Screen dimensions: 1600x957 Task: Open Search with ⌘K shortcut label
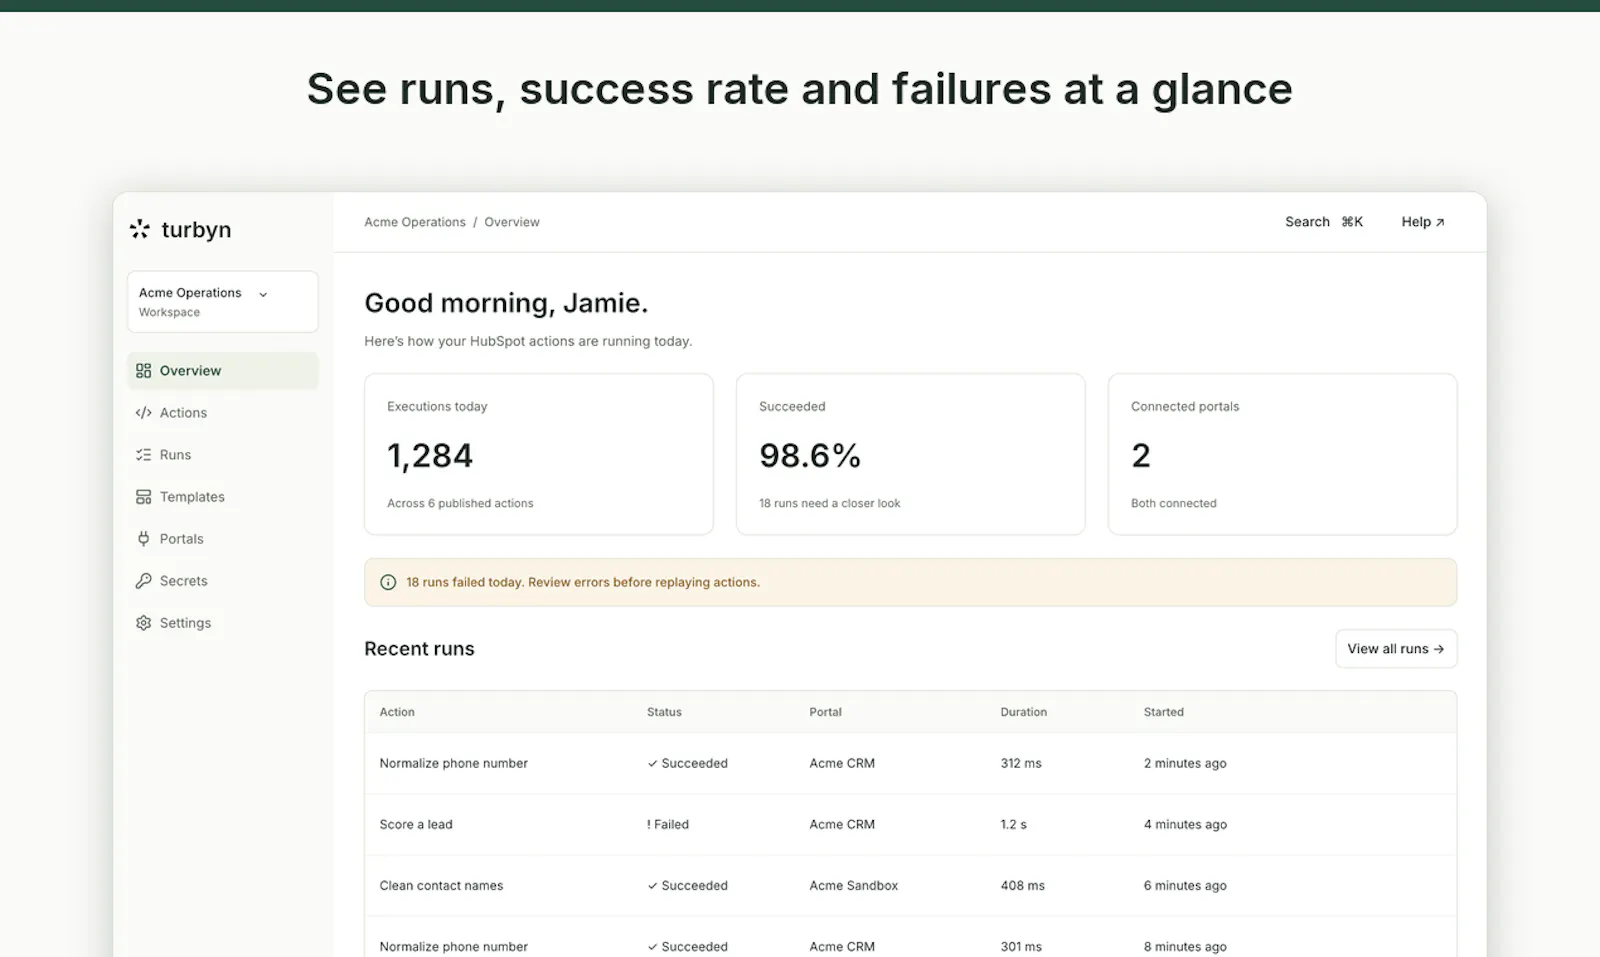[1324, 222]
